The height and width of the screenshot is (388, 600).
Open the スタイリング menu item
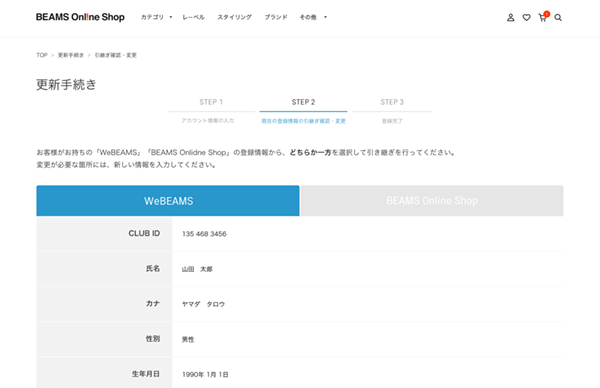[235, 17]
